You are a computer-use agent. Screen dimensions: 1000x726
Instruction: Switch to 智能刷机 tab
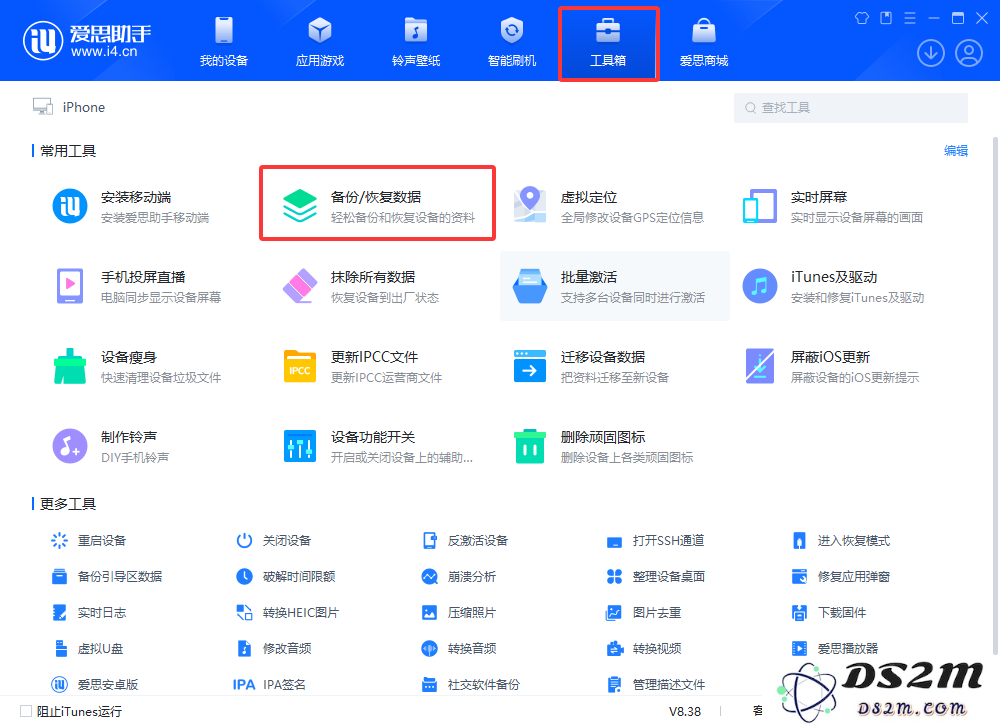pos(512,42)
